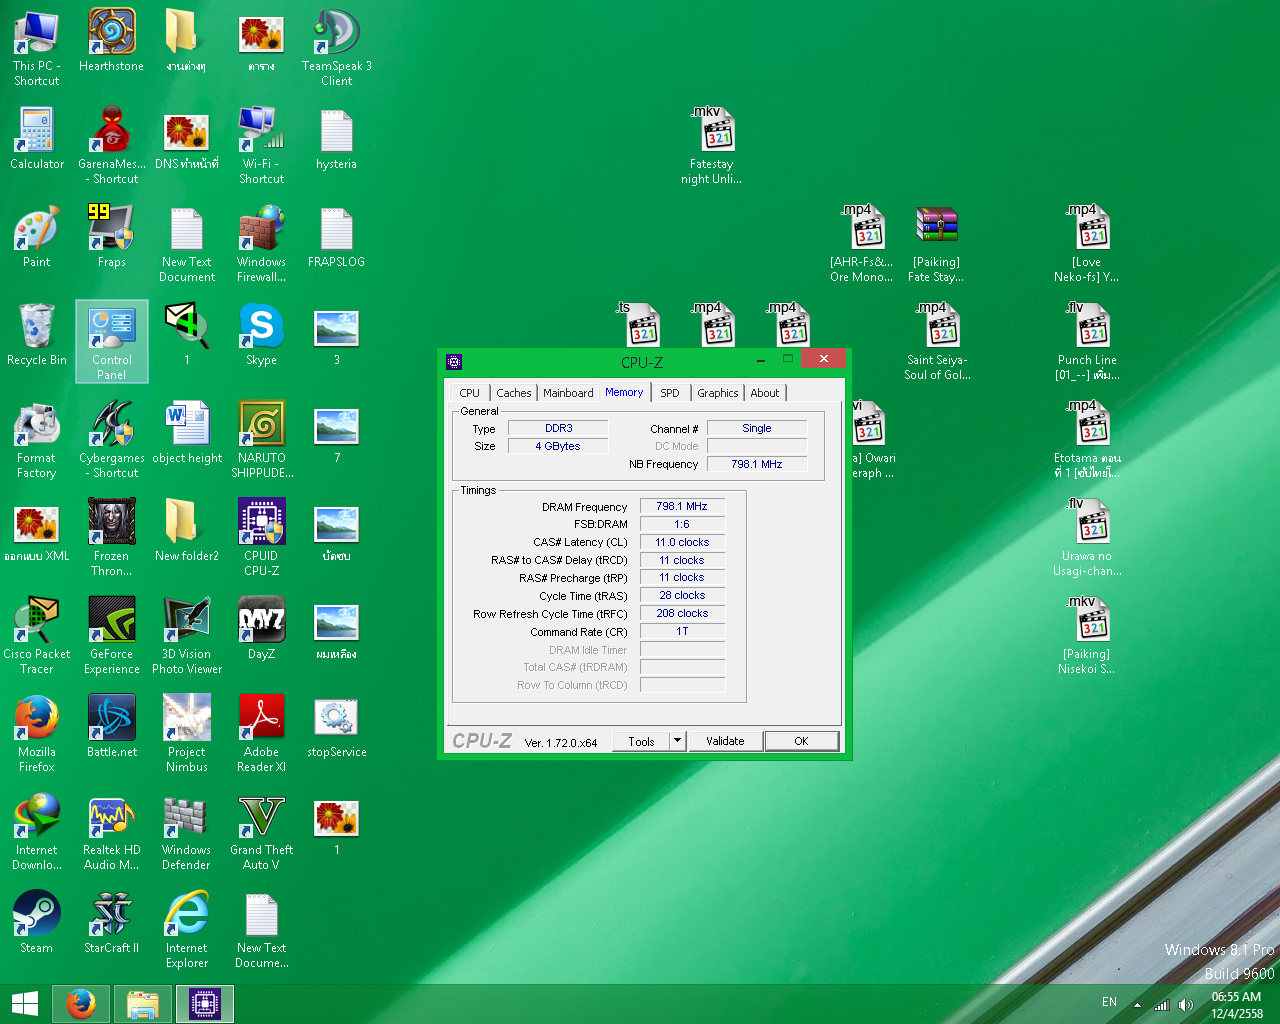The image size is (1280, 1024).
Task: Open the Hearthstone desktop icon
Action: [x=111, y=33]
